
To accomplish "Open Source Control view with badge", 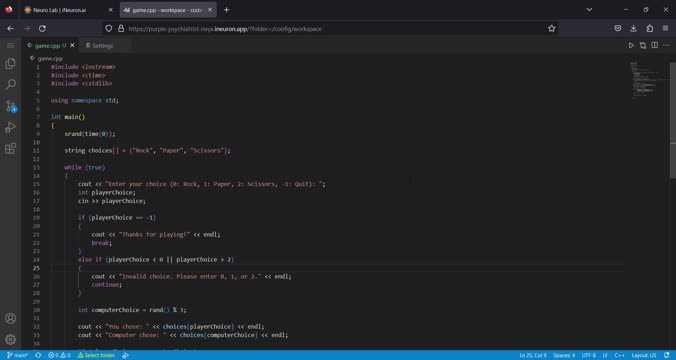I will (10, 106).
